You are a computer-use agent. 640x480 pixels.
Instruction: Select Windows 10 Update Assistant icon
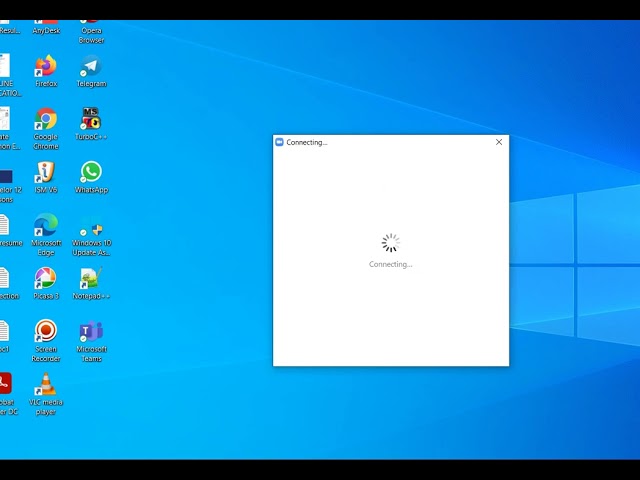point(91,227)
